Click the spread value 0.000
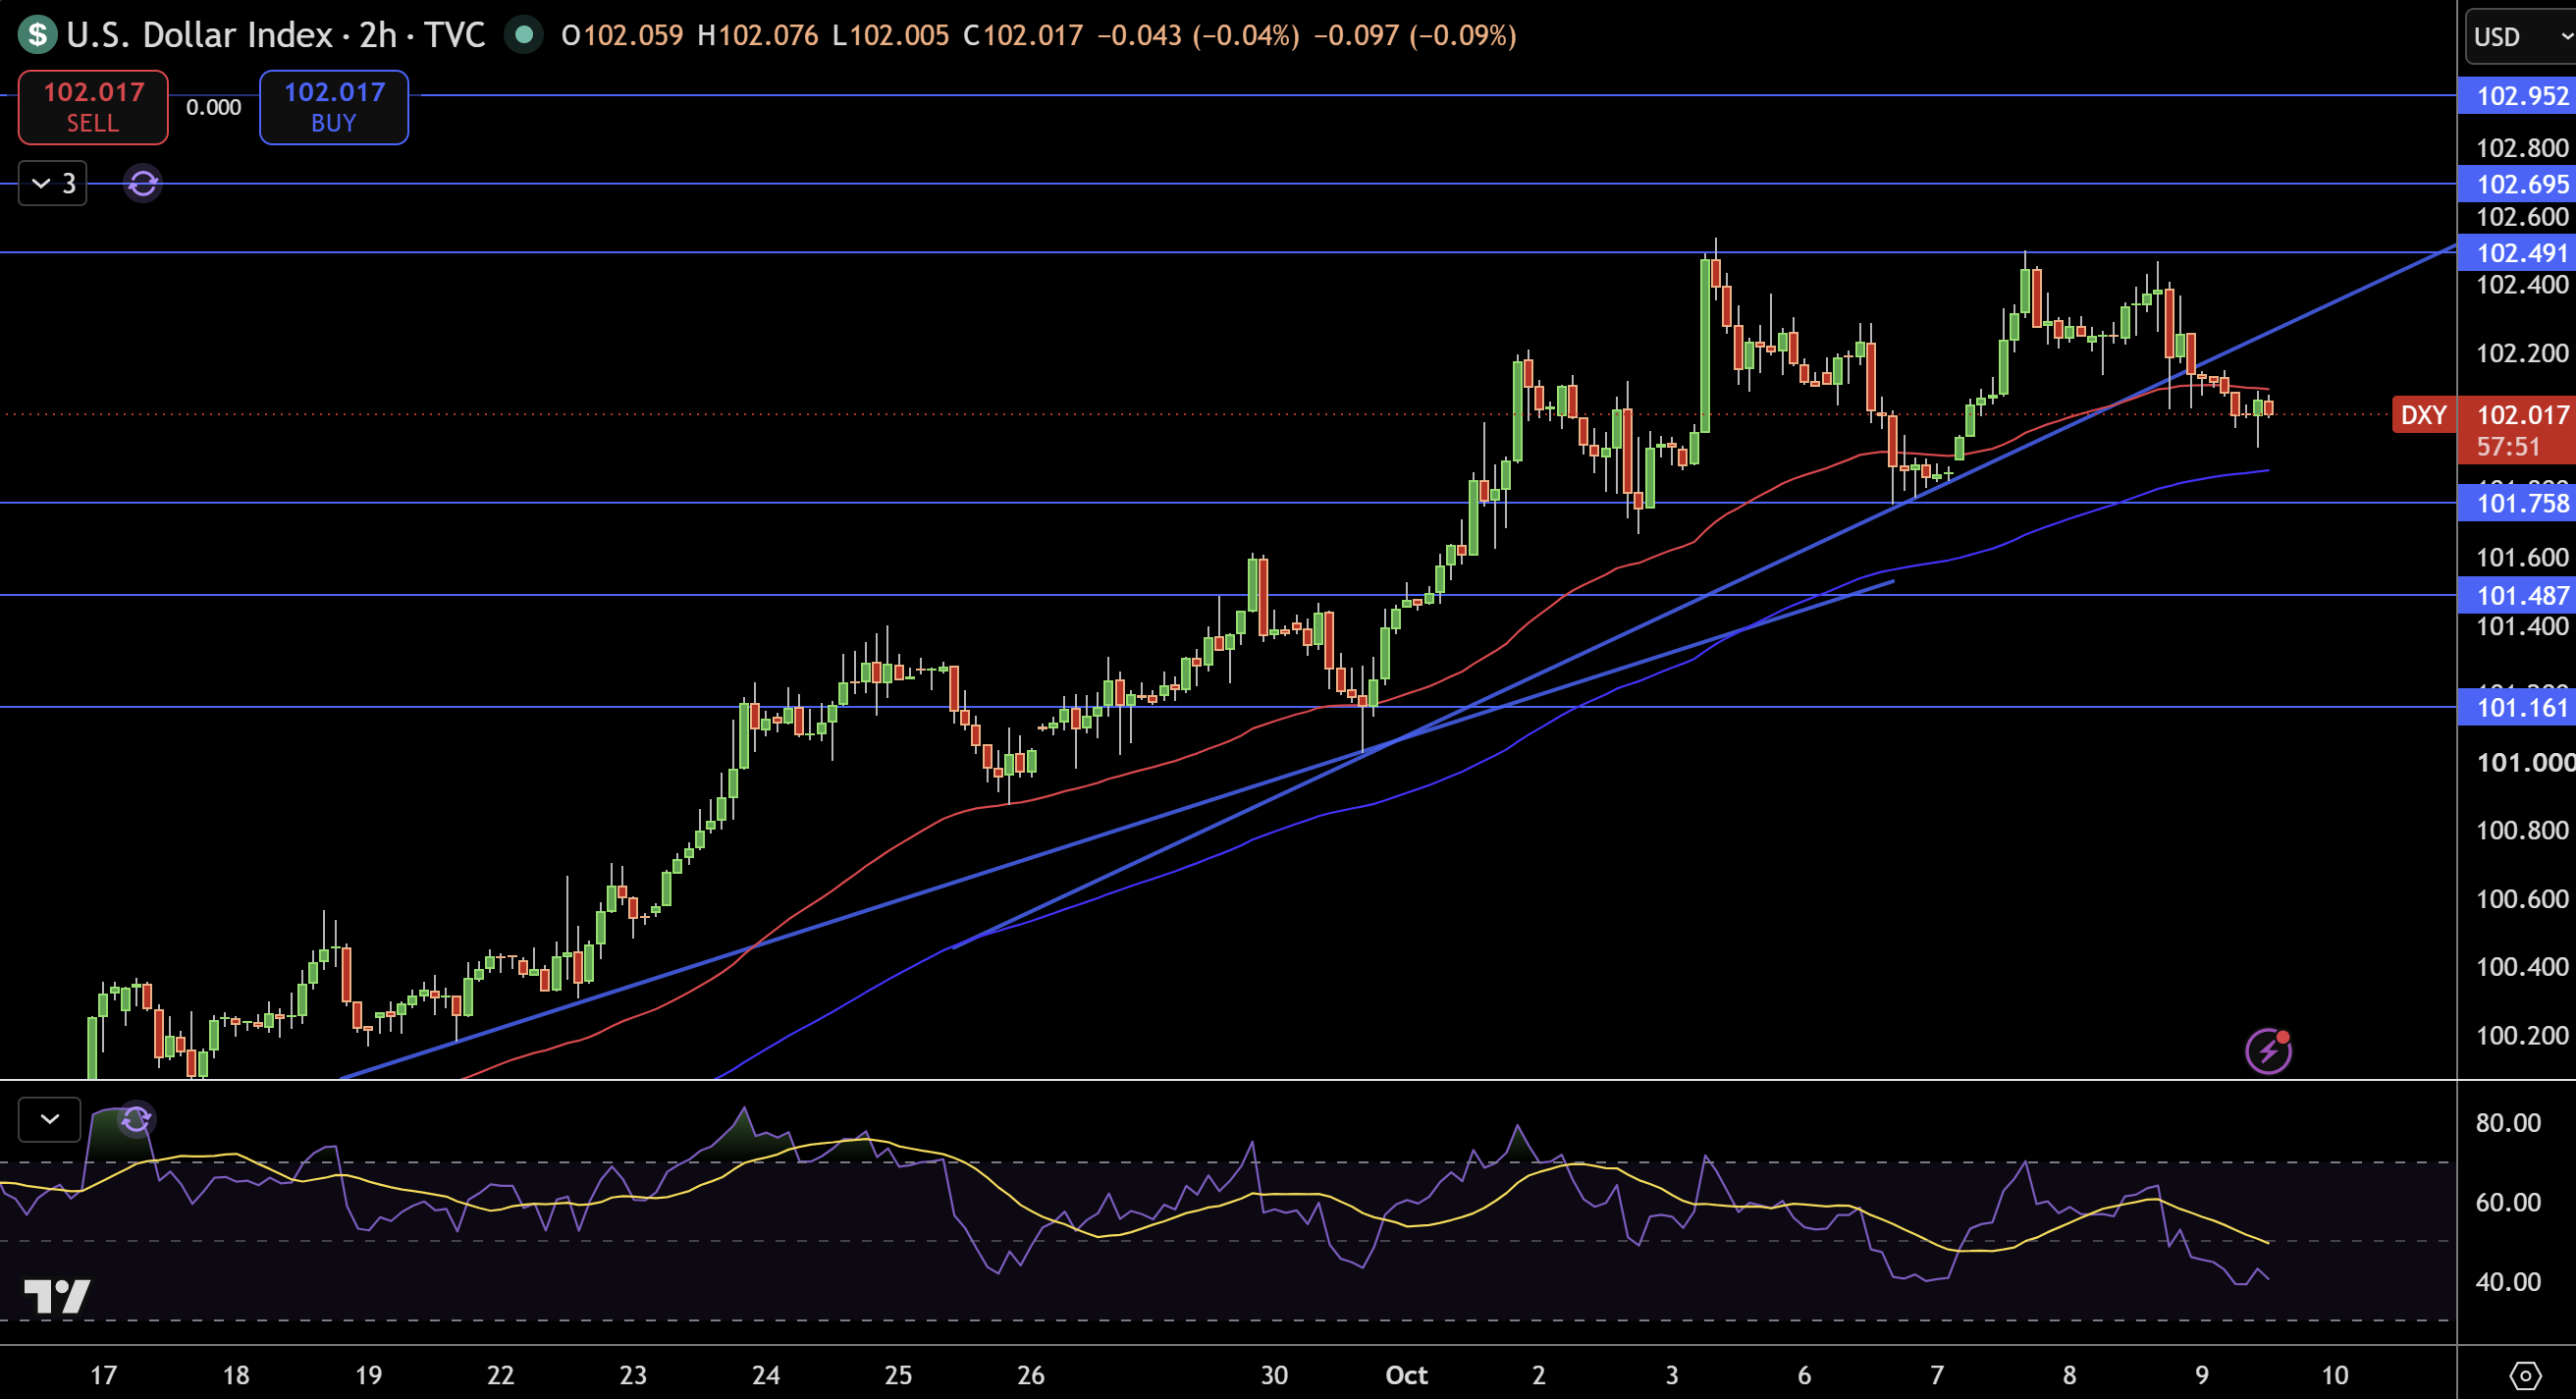The height and width of the screenshot is (1399, 2576). (x=214, y=107)
